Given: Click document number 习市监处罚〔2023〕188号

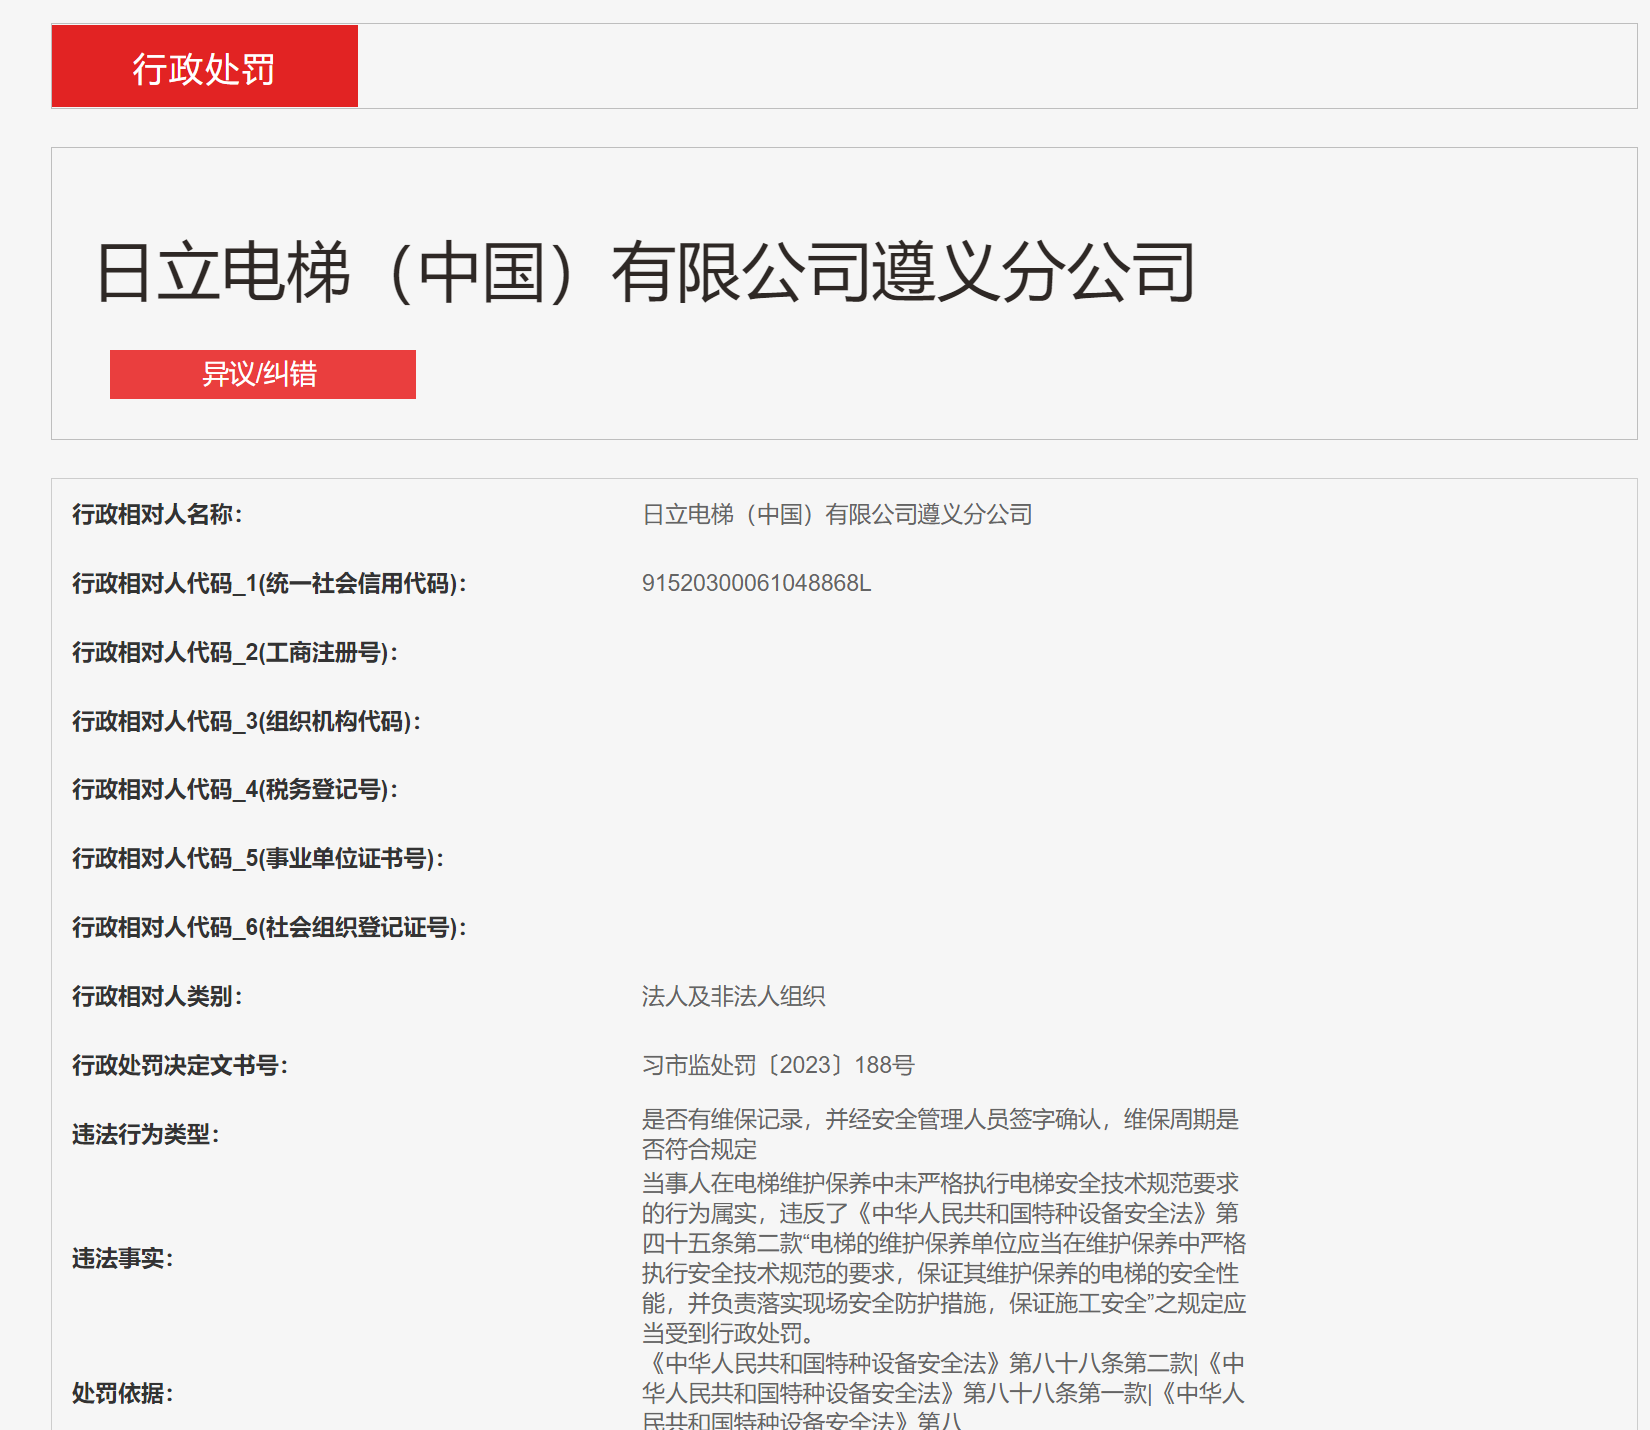Looking at the screenshot, I should (x=778, y=1065).
